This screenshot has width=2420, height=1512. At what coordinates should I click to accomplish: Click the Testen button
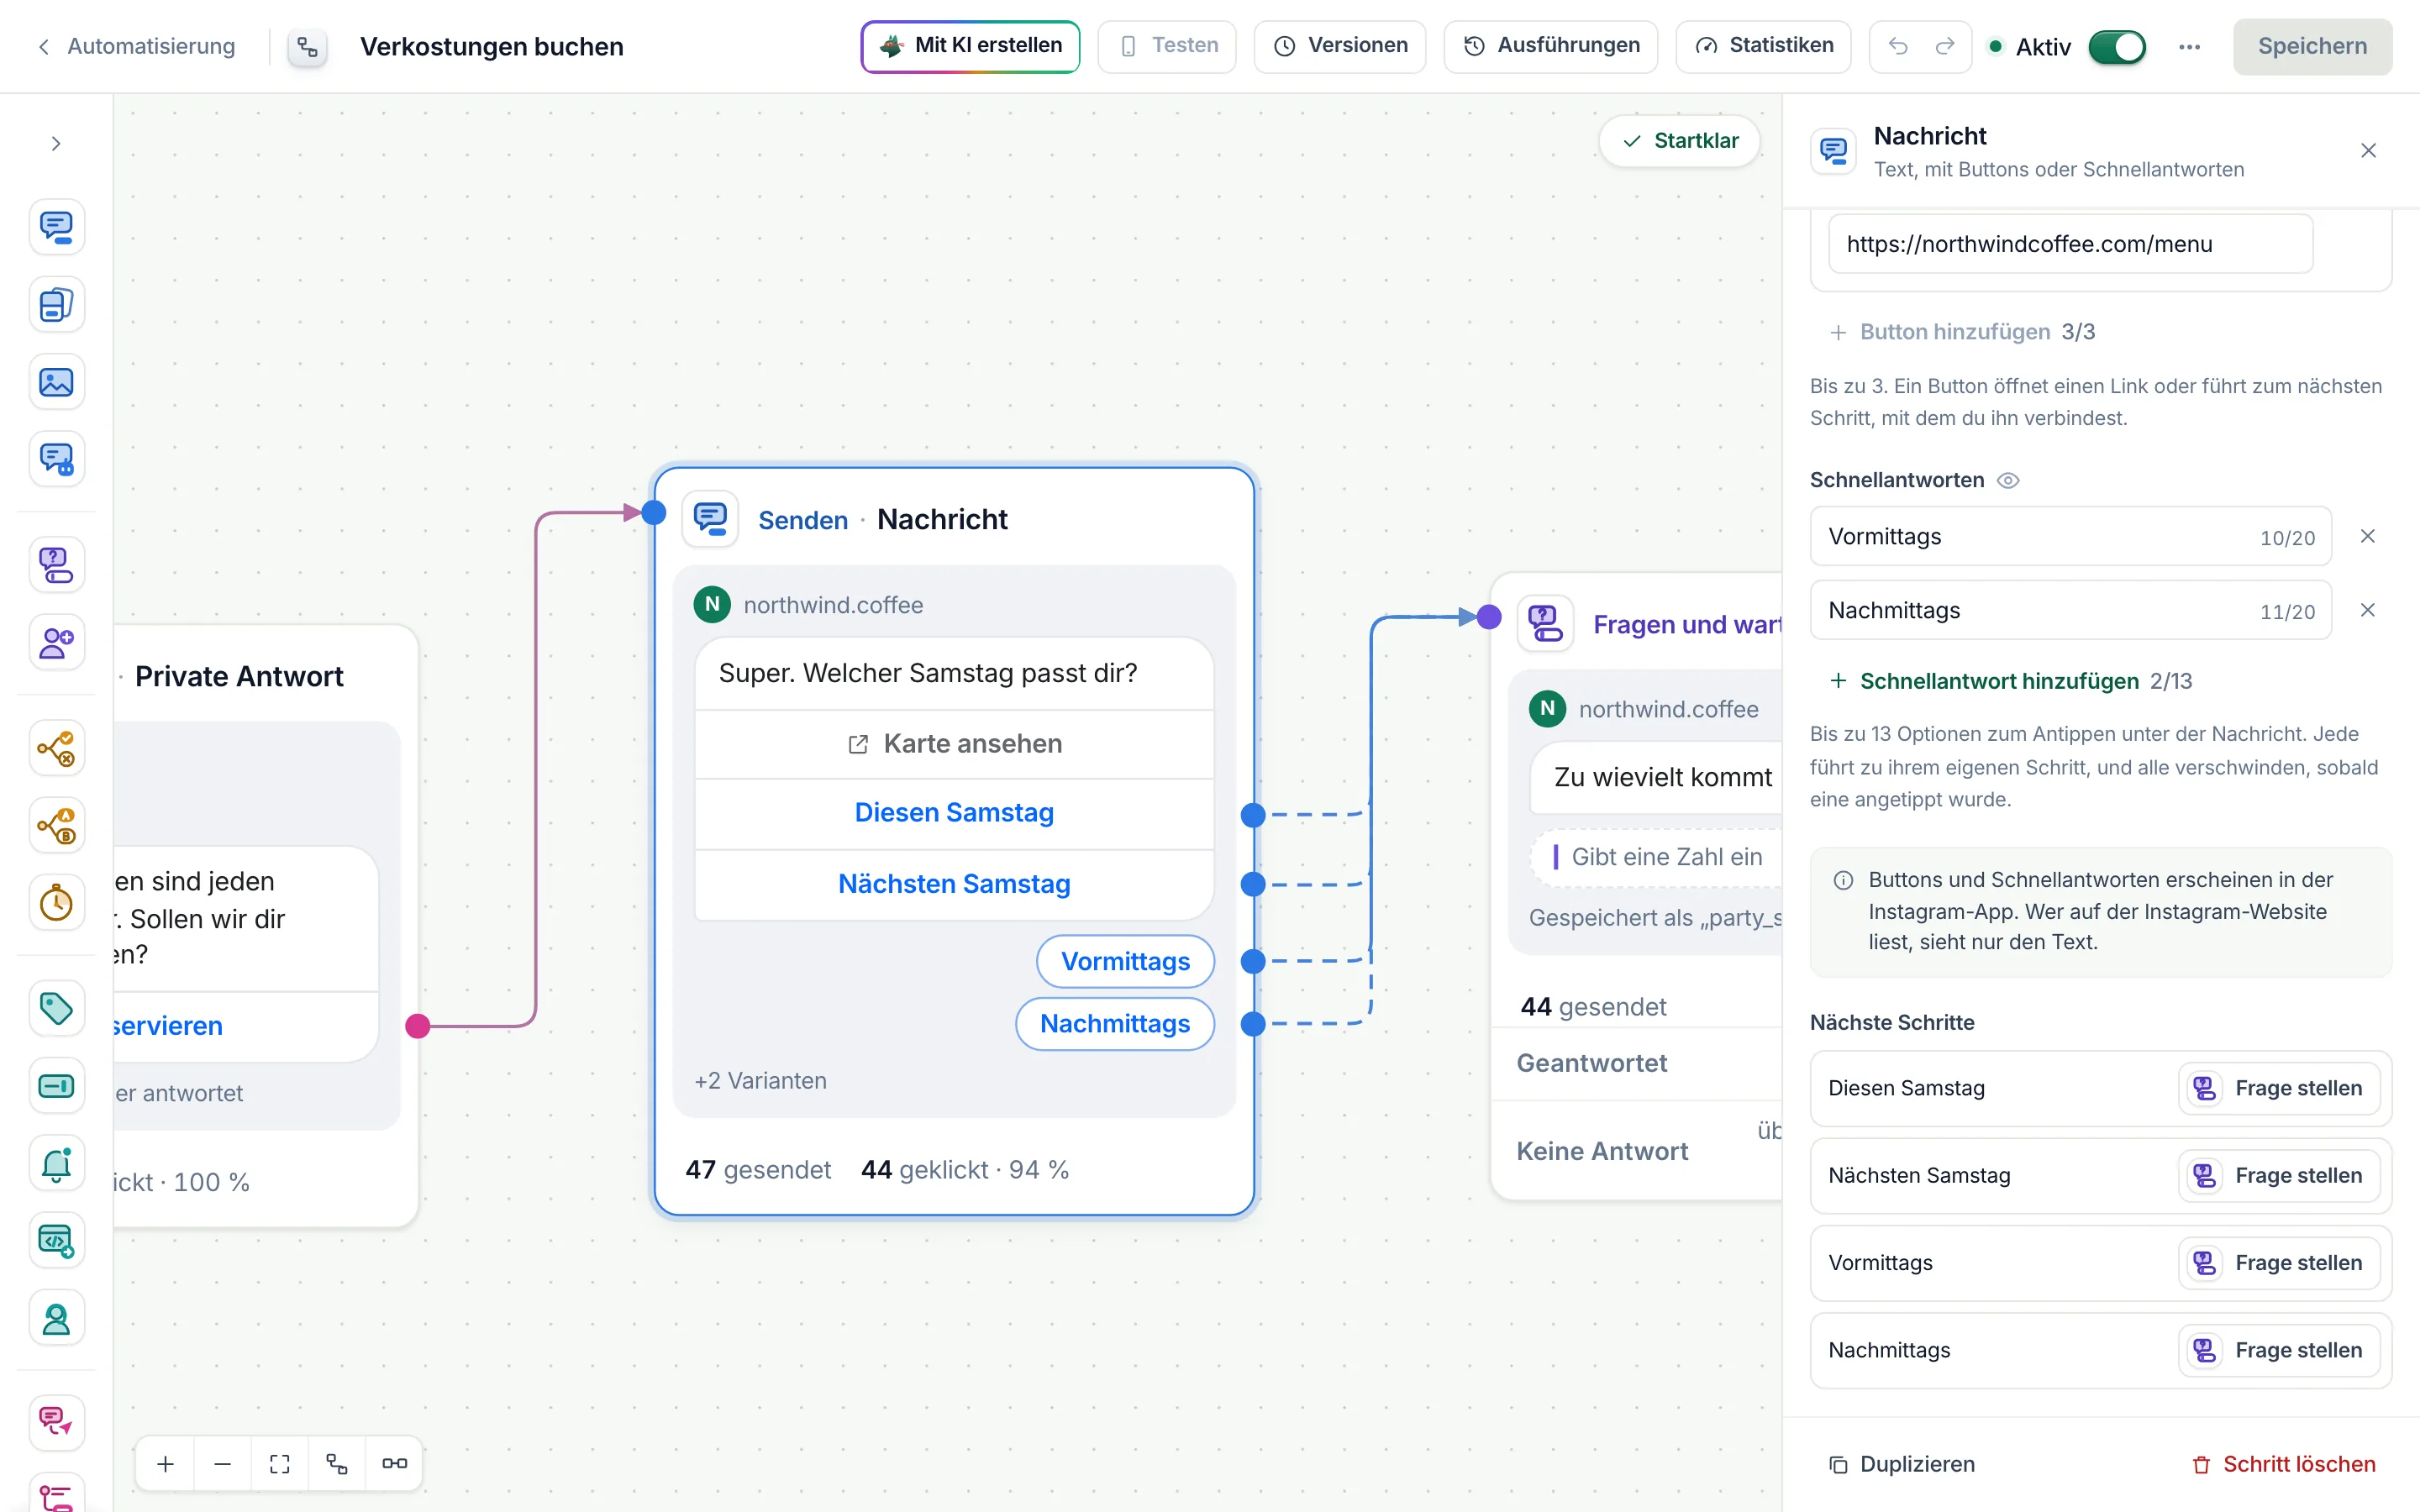coord(1167,46)
